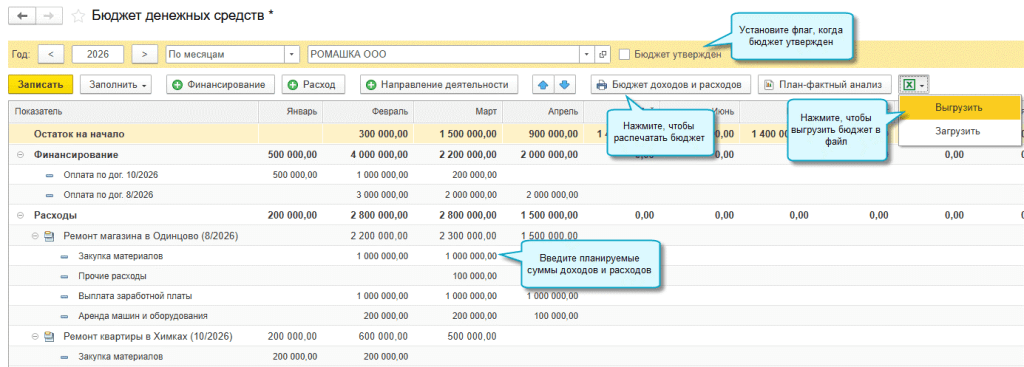Go forward with the right arrow
Screen dimensions: 1024x367
pos(50,16)
